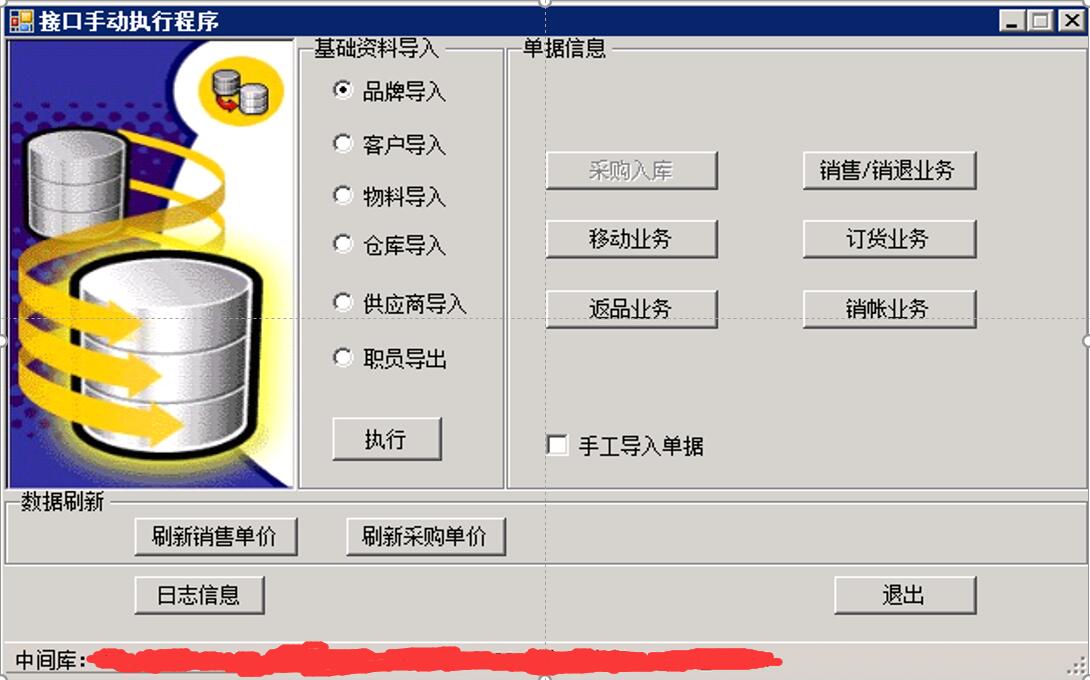The image size is (1090, 680).
Task: Select the 客户导入 radio option
Action: click(x=342, y=144)
